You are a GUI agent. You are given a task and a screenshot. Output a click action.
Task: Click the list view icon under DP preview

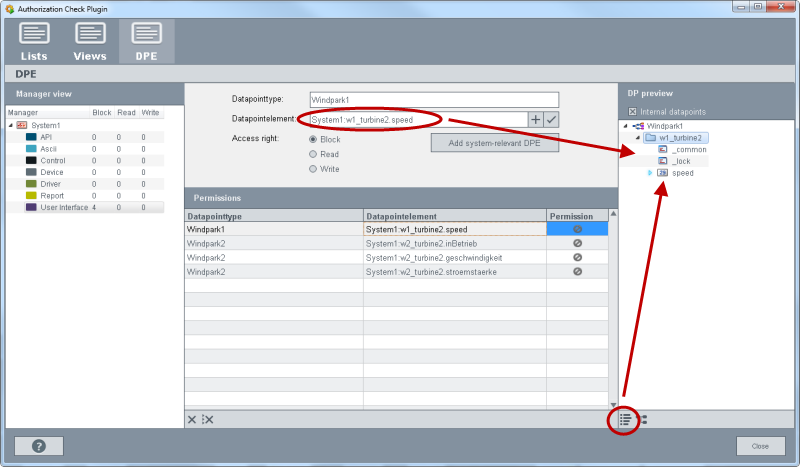click(625, 420)
